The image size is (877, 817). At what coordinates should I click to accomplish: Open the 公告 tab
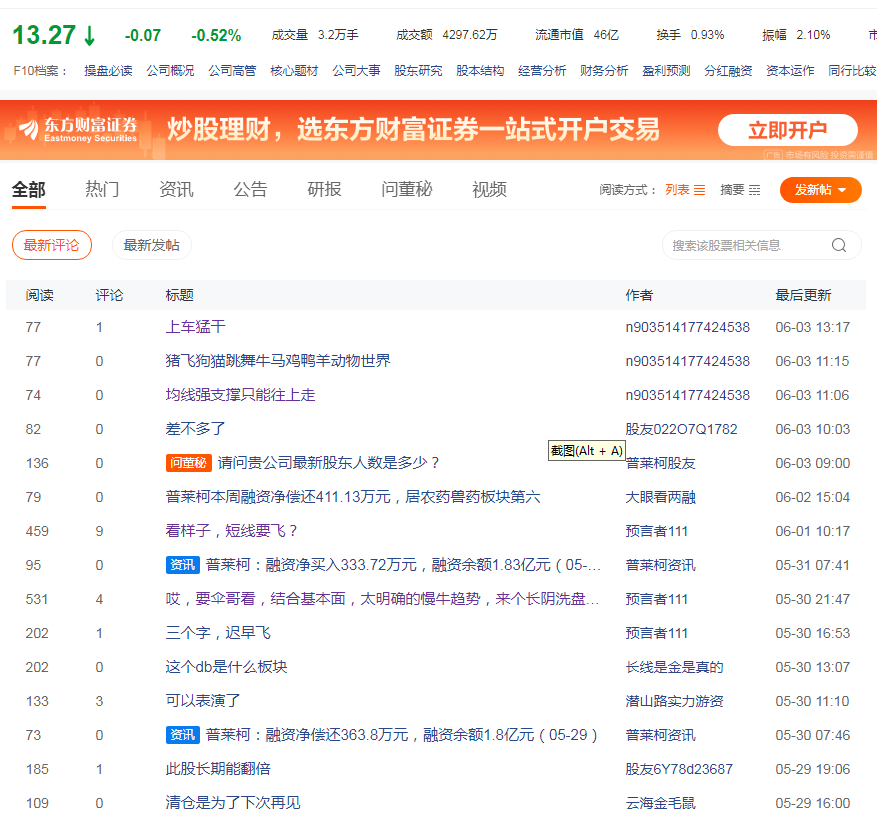coord(250,189)
